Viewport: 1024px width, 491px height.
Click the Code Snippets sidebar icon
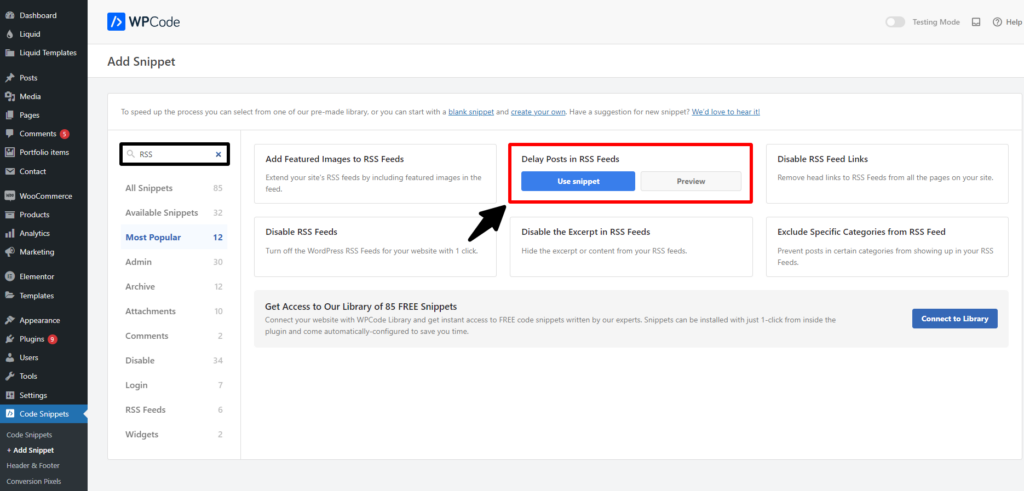(x=10, y=414)
